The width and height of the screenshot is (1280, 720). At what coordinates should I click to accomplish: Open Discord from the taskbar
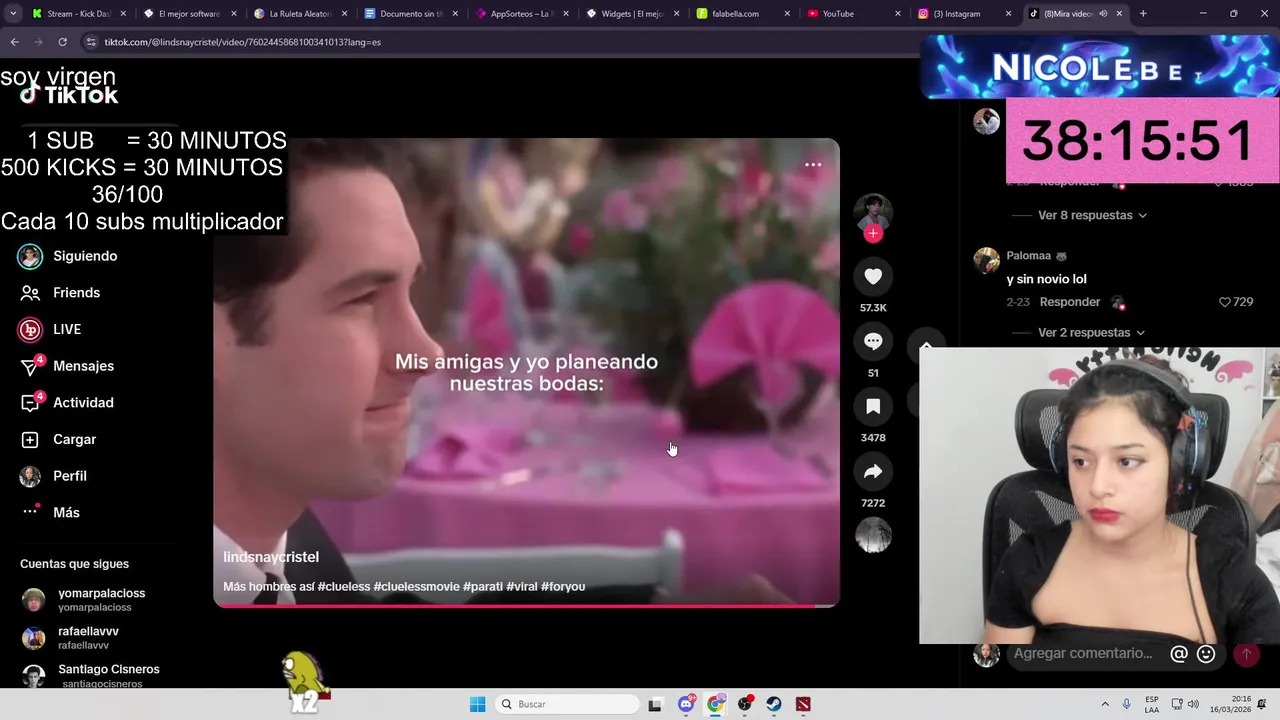[x=686, y=704]
